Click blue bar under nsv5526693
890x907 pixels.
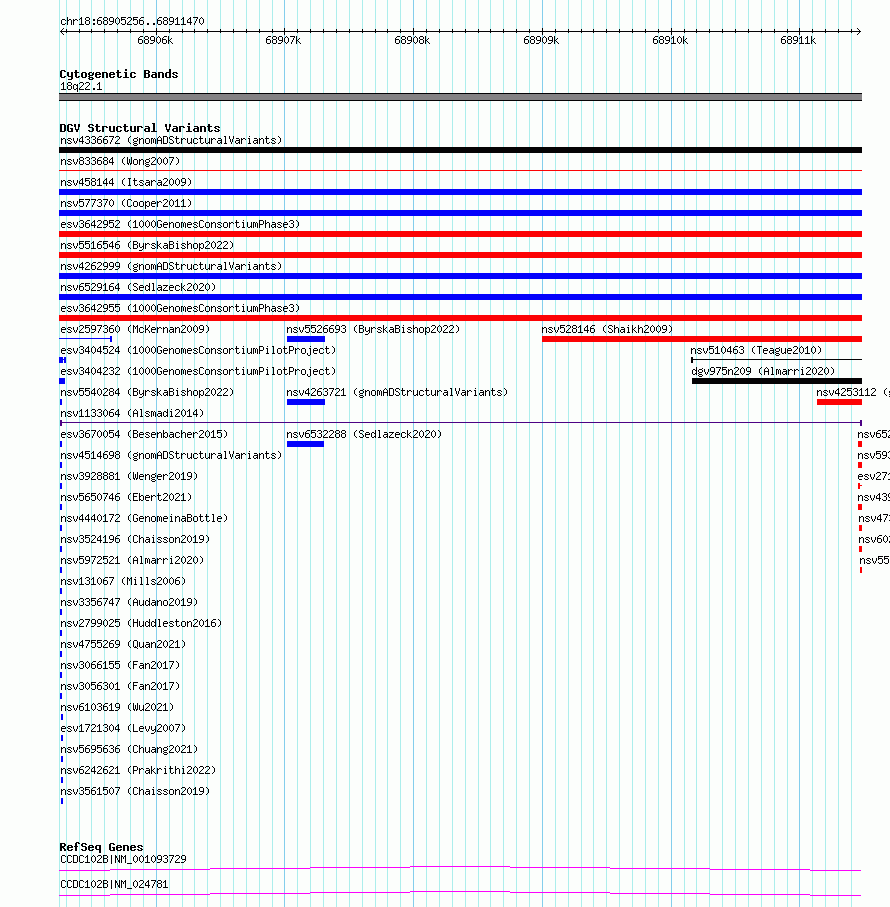pos(305,339)
